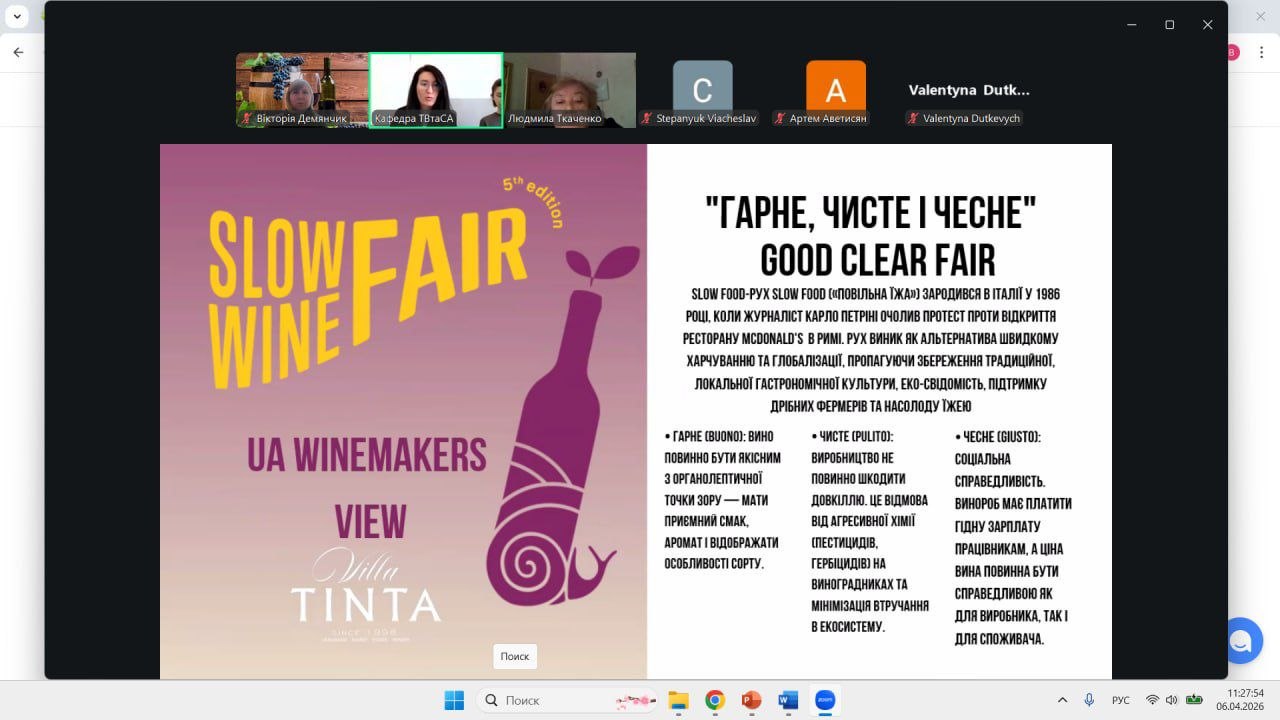Open Zoom from the taskbar
The width and height of the screenshot is (1280, 720).
tap(825, 700)
